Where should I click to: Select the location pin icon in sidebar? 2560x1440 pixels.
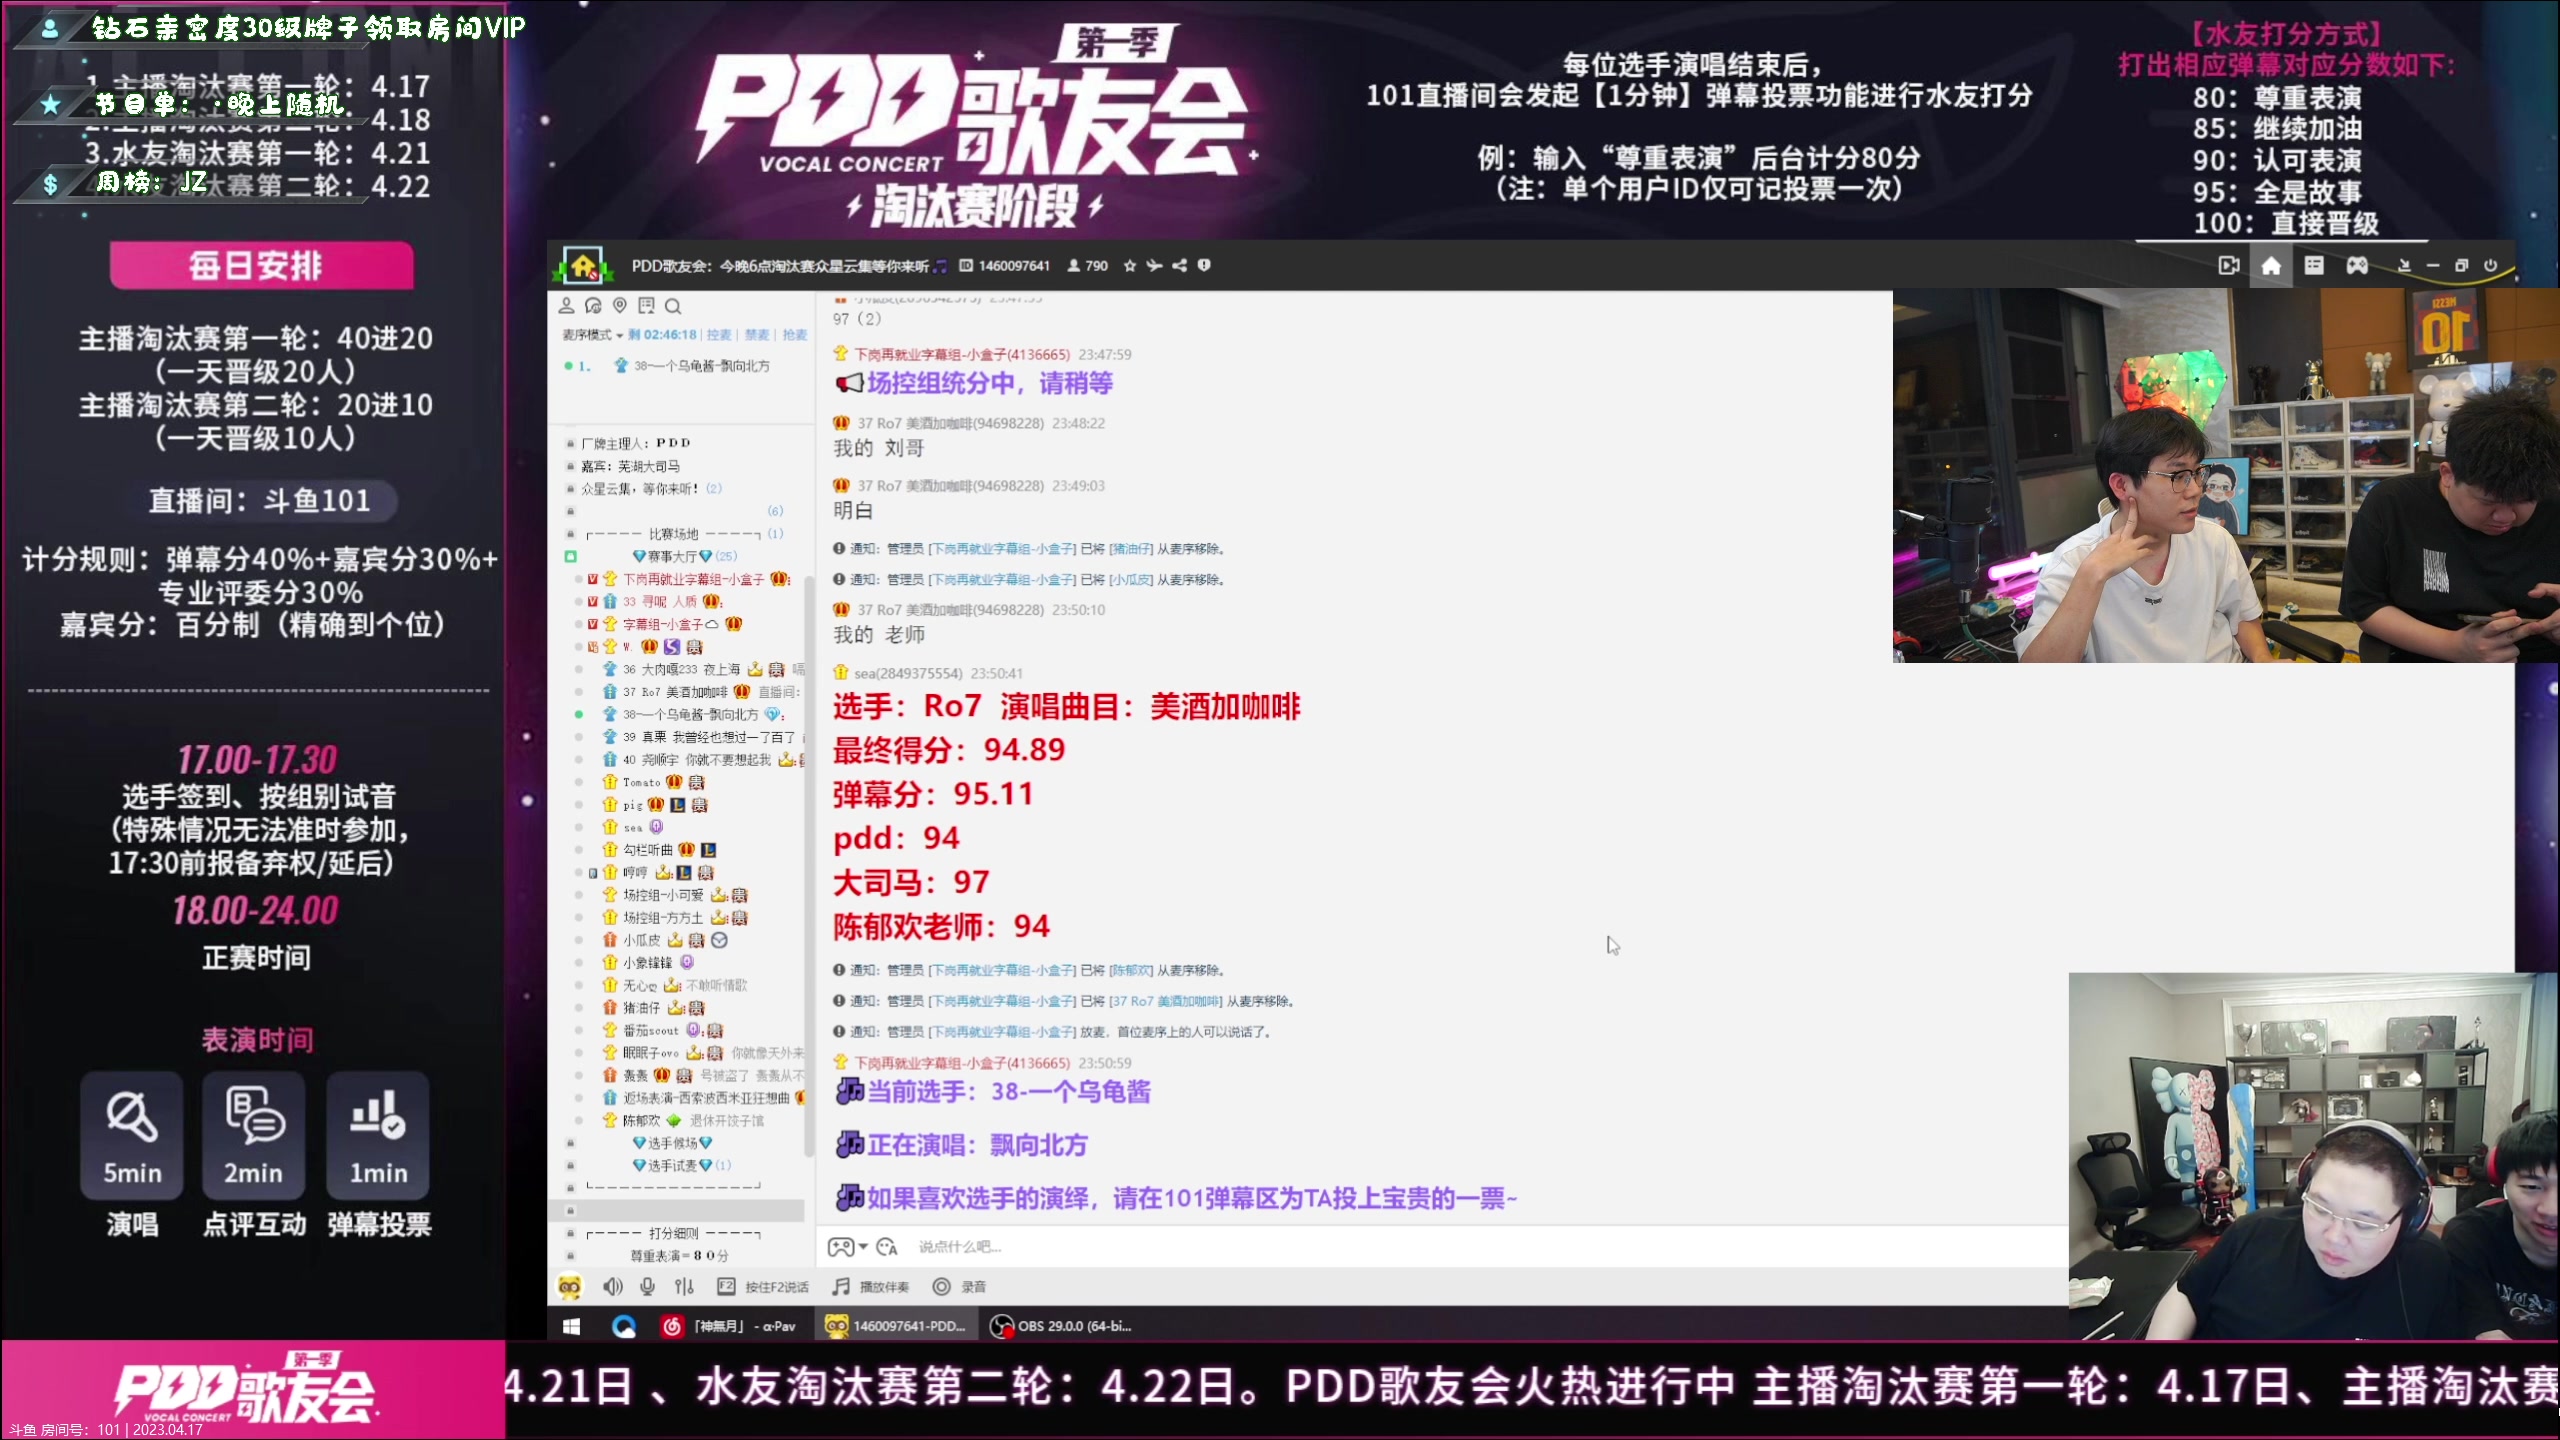[620, 305]
